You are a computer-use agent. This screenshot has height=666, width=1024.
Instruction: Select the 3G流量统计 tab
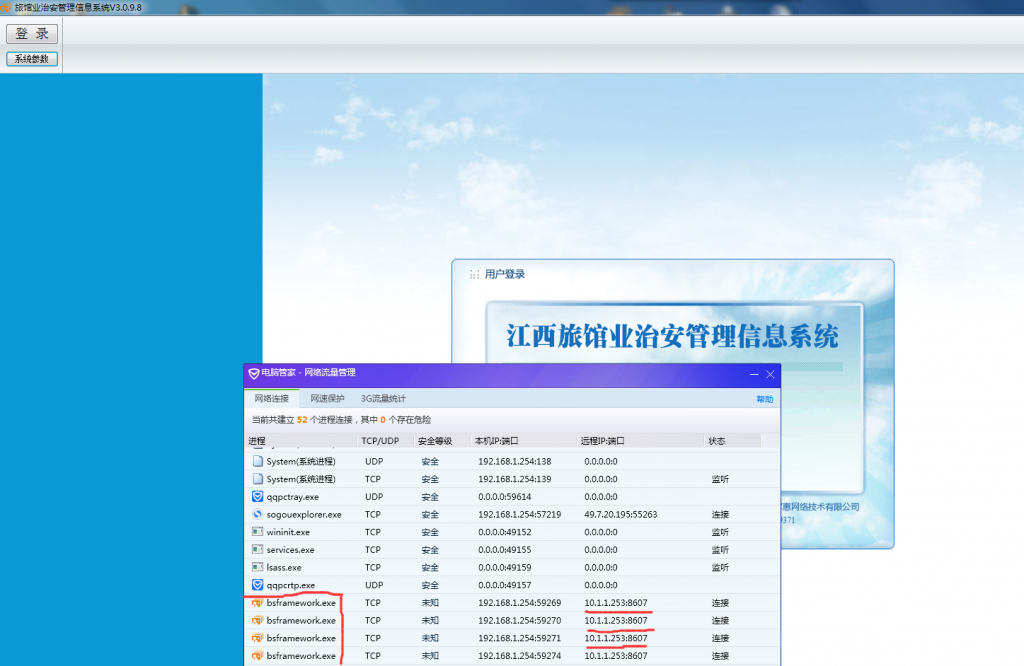tap(383, 398)
